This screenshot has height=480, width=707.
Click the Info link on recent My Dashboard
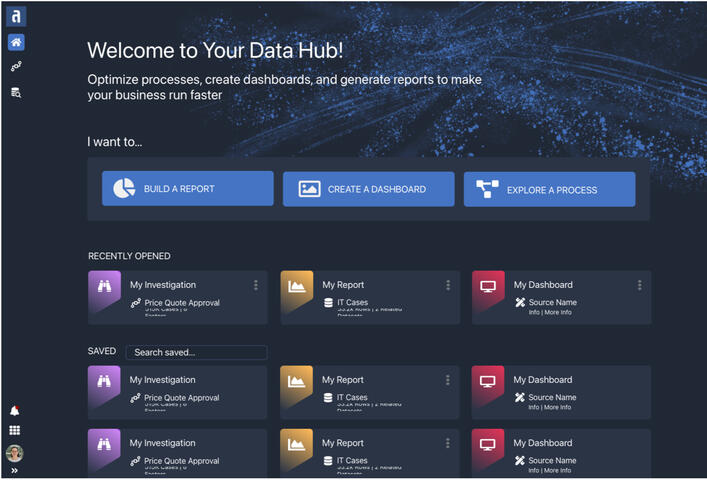(x=535, y=313)
